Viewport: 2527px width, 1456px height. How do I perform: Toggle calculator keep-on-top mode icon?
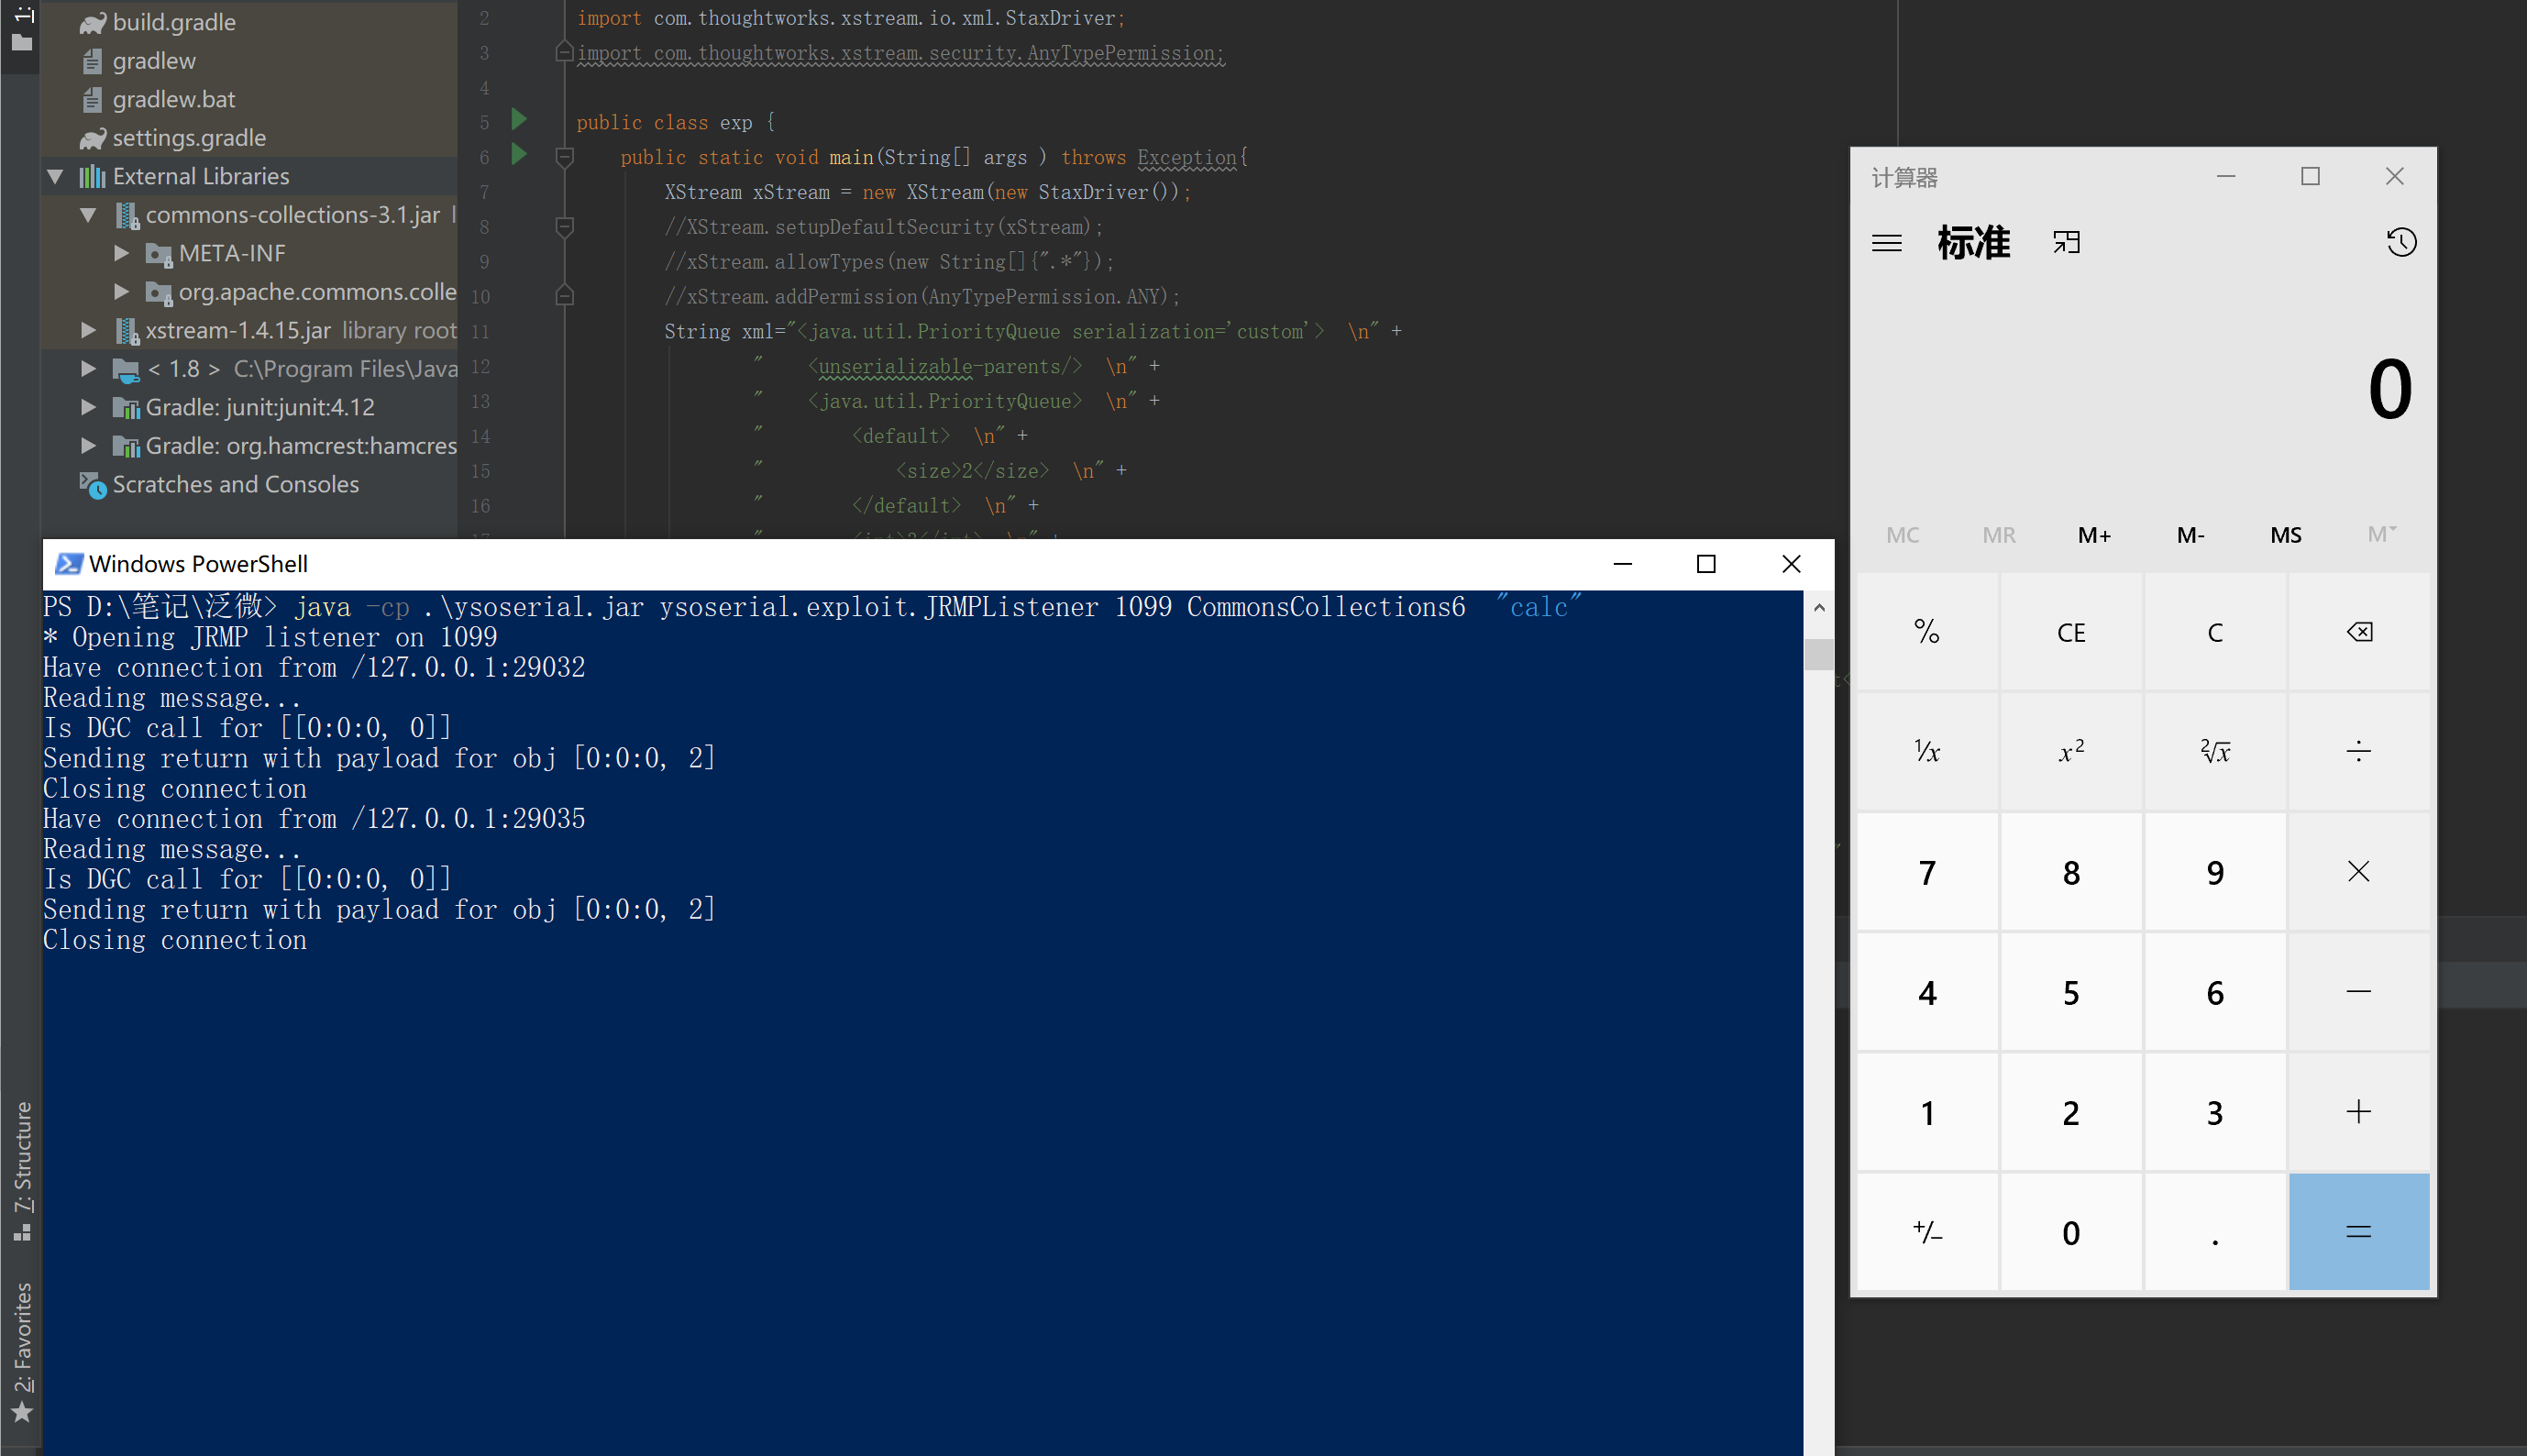click(2066, 243)
